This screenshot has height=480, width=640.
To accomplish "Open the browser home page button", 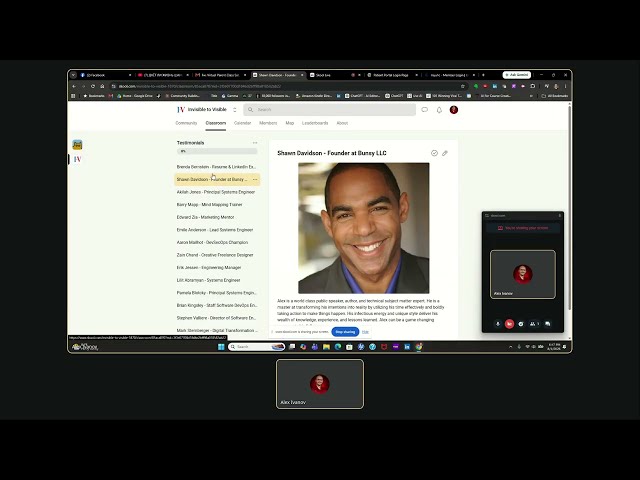I will [102, 86].
